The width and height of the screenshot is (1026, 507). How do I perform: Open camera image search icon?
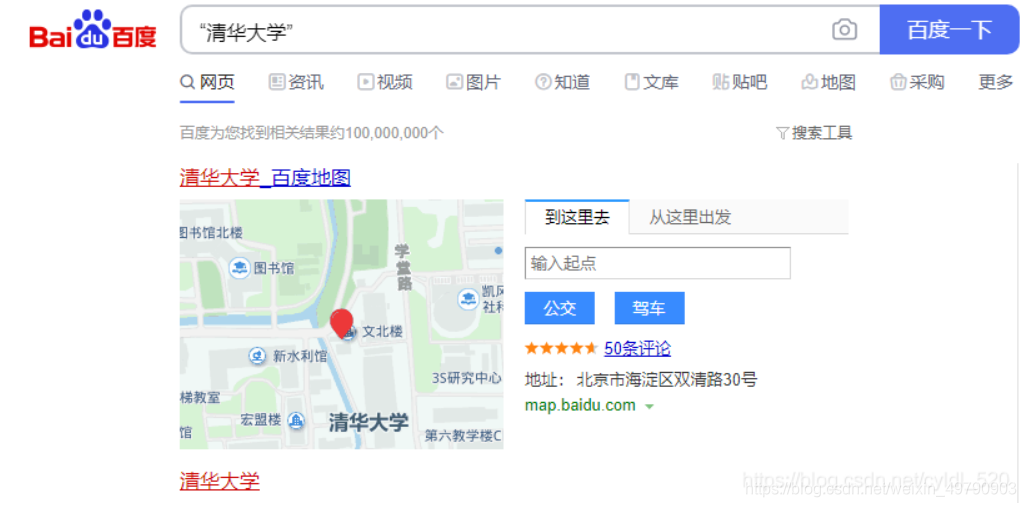(x=844, y=30)
